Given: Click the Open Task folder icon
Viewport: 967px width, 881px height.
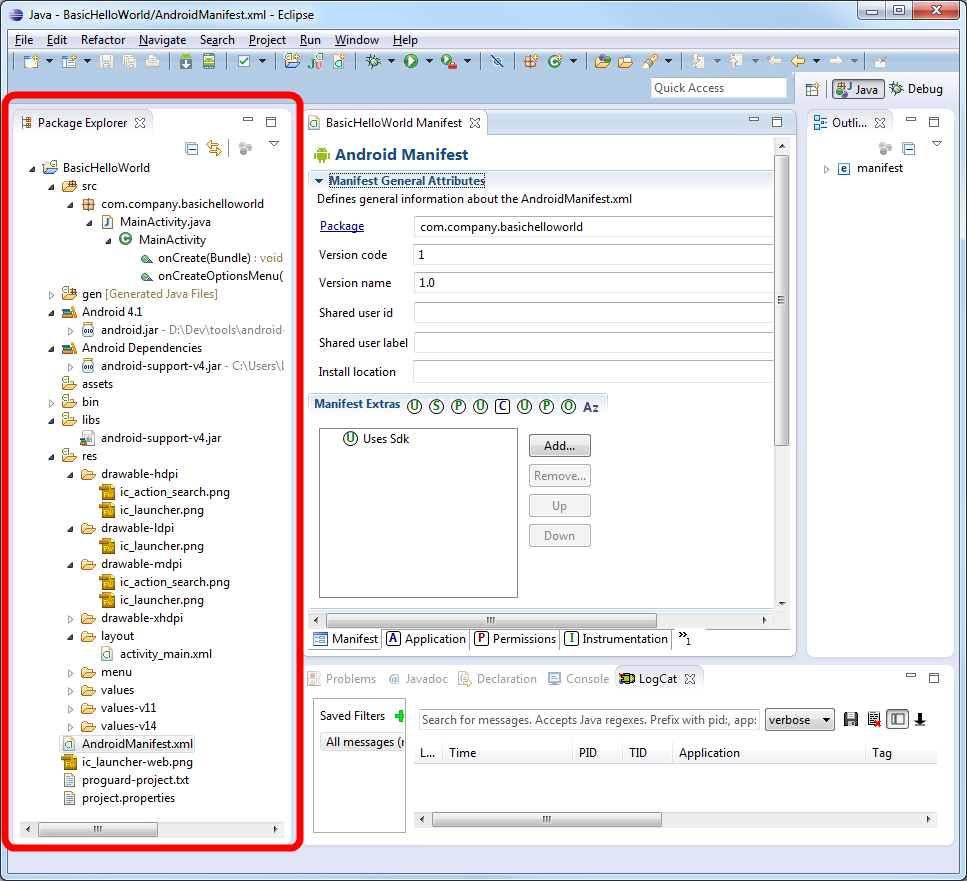Looking at the screenshot, I should pos(625,61).
